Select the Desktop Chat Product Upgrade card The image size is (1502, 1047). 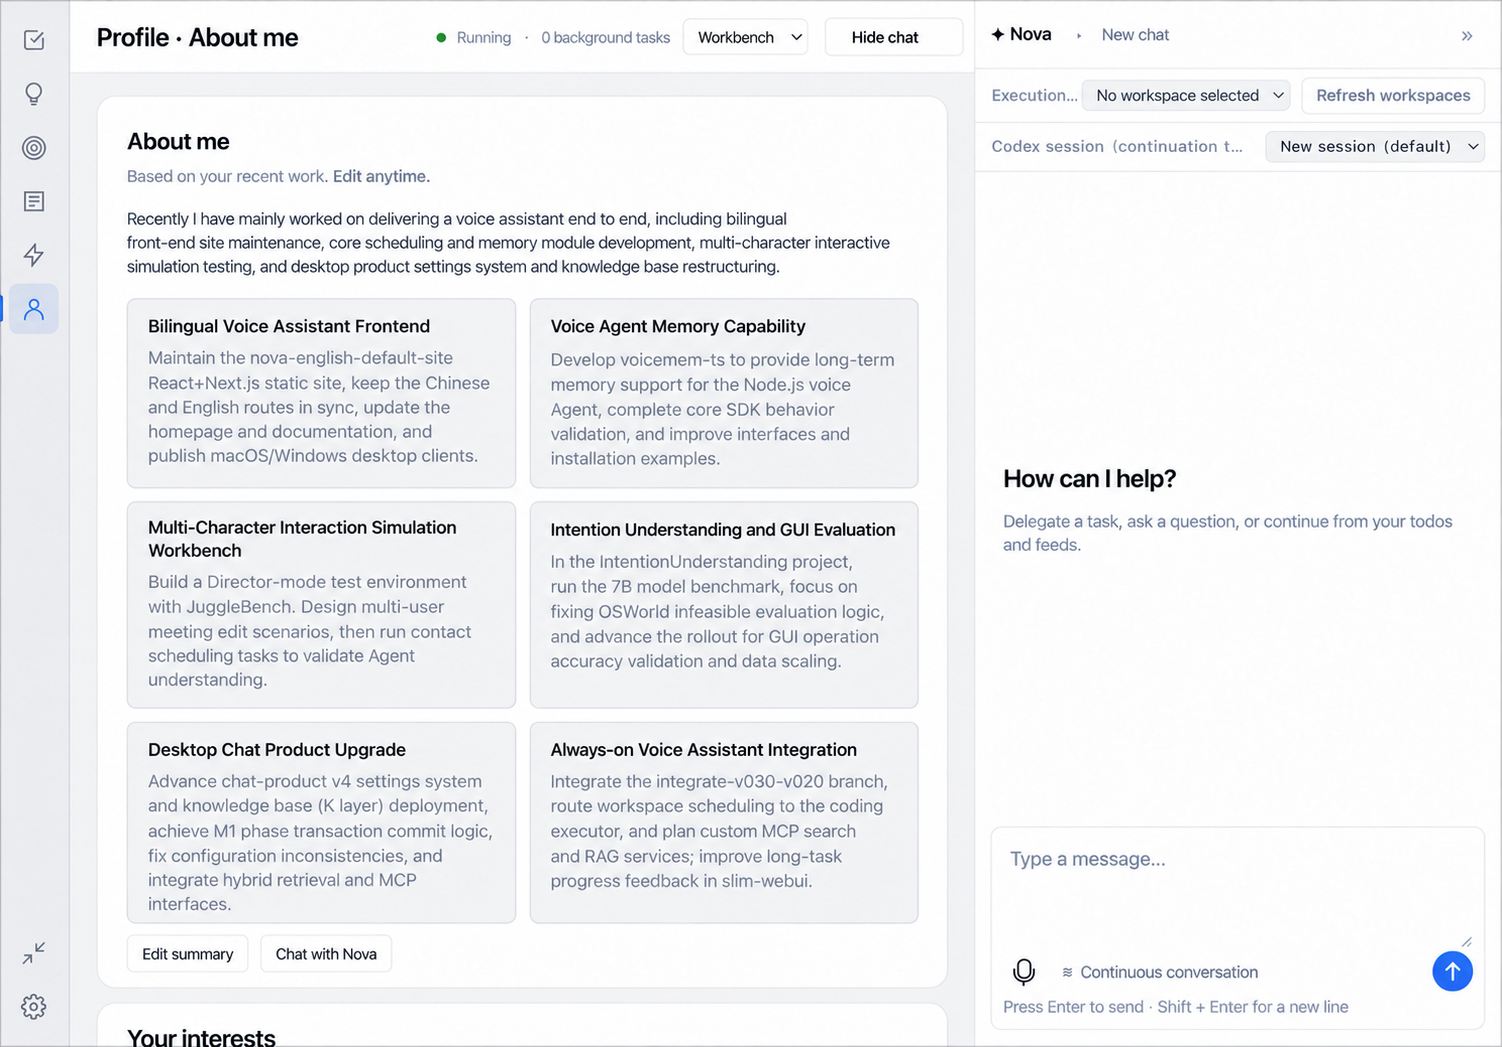click(x=321, y=823)
